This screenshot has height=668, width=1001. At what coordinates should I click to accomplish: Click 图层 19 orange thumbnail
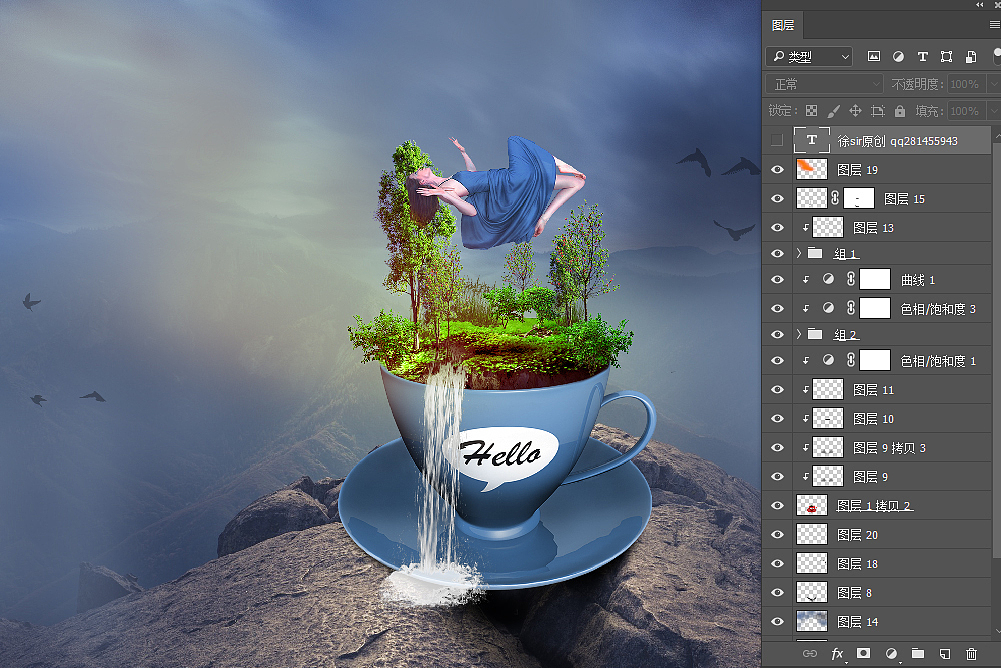811,169
